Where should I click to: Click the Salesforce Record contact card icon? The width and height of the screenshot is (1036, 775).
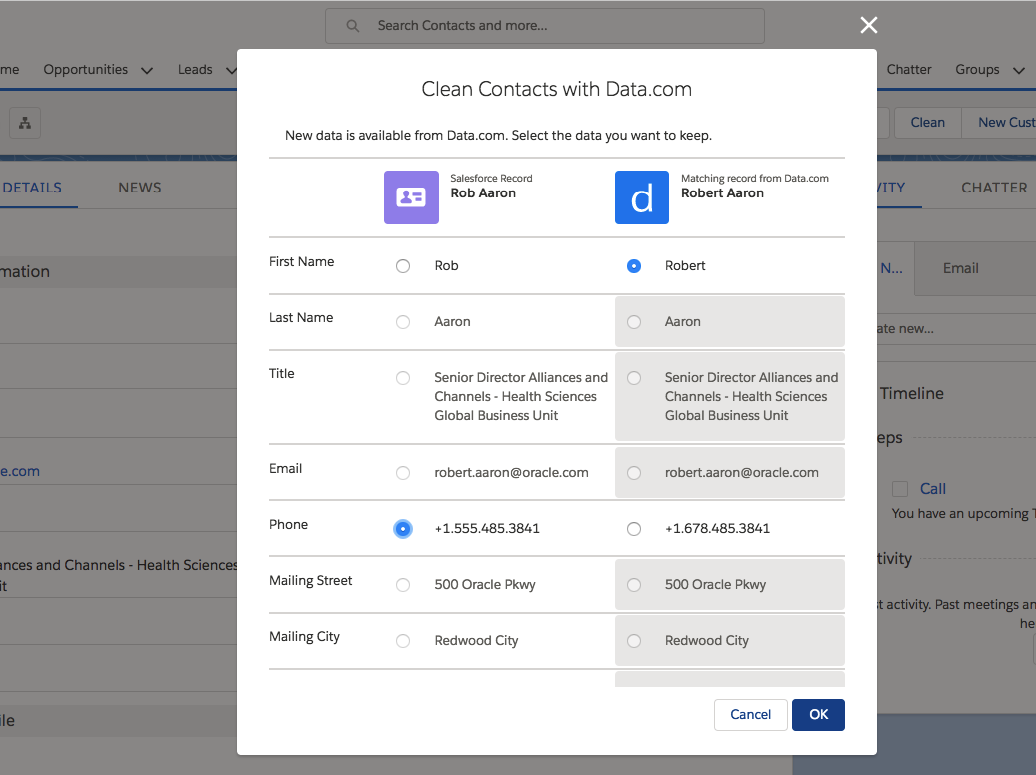pyautogui.click(x=411, y=197)
